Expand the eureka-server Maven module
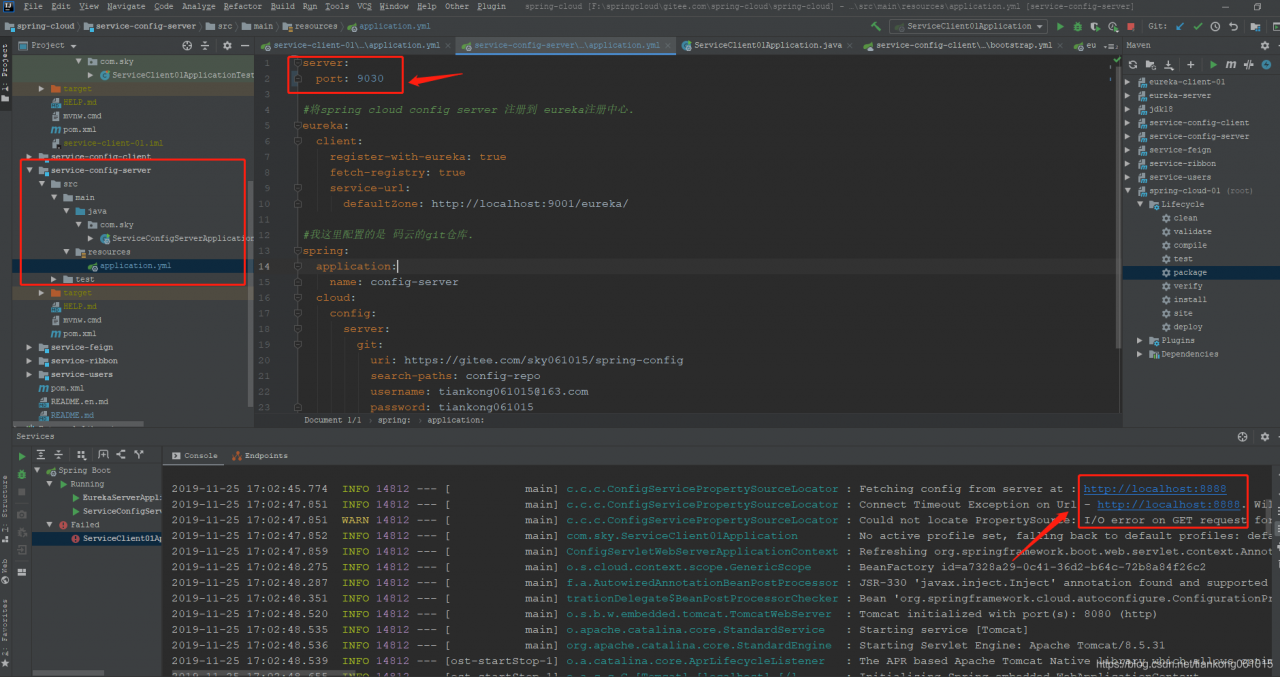Viewport: 1280px width, 677px height. (1129, 96)
